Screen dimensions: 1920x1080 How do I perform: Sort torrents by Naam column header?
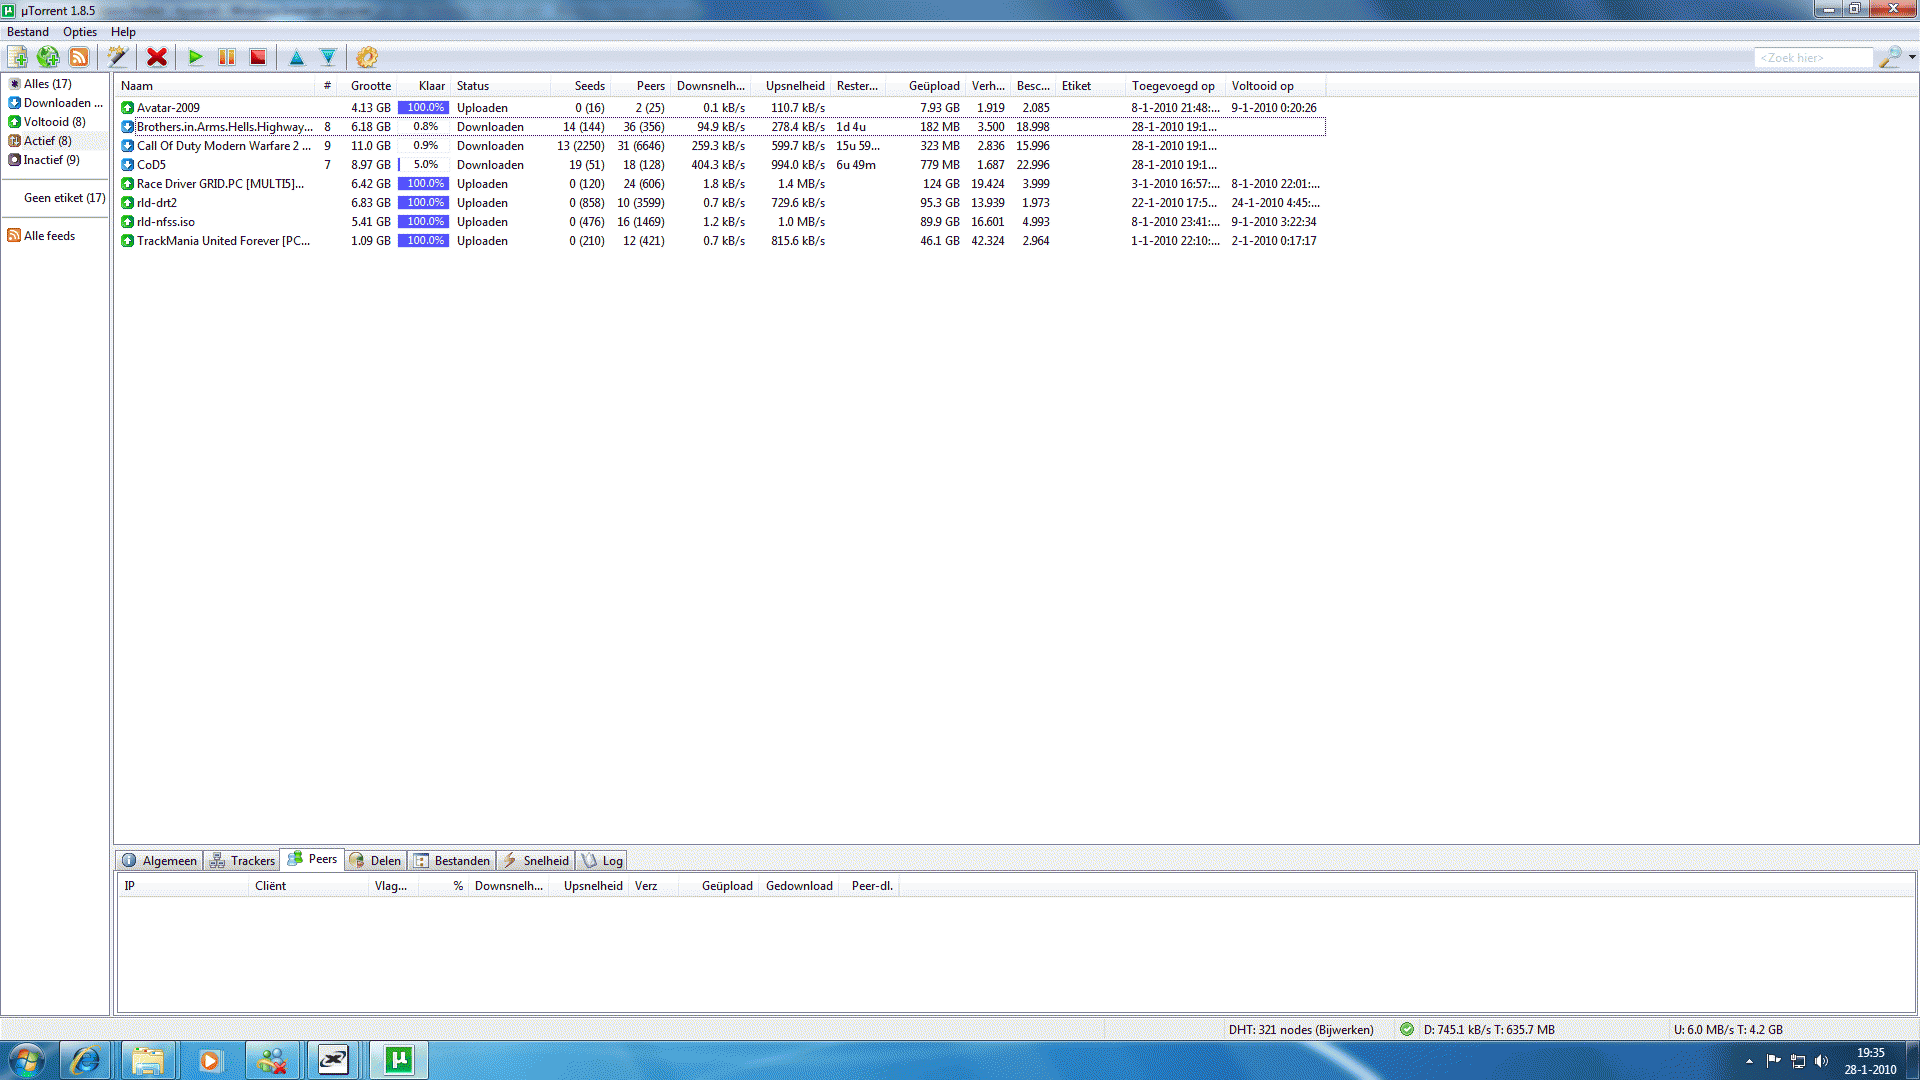click(x=216, y=86)
